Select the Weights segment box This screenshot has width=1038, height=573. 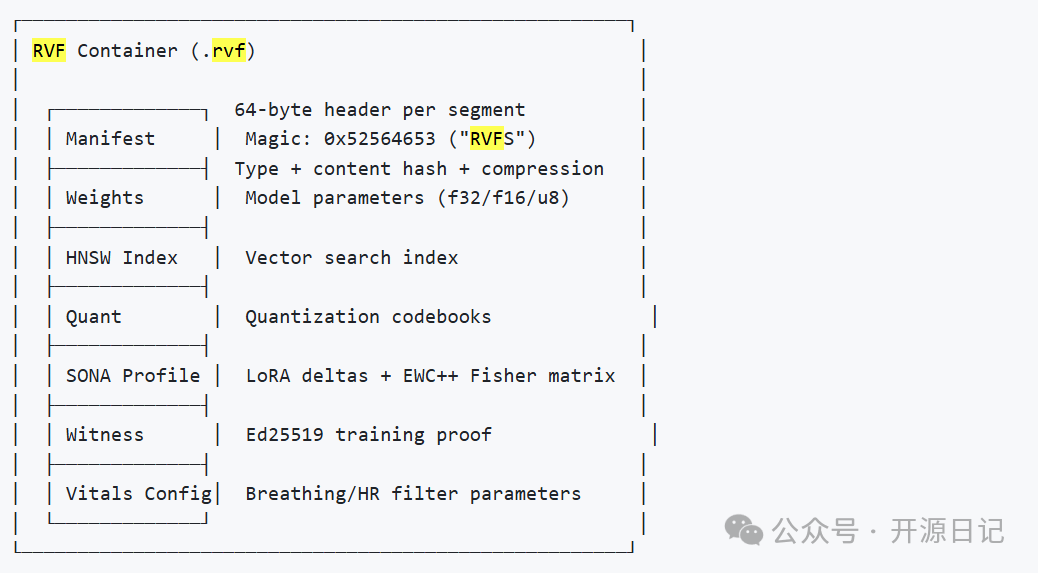coord(104,198)
